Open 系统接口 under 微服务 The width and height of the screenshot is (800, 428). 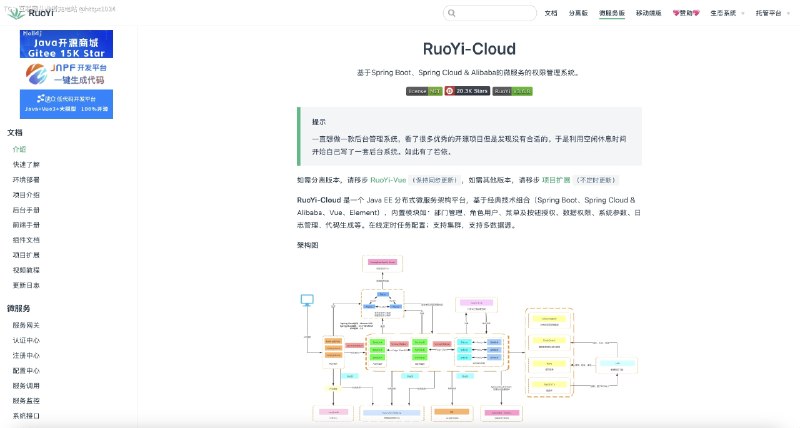pyautogui.click(x=26, y=416)
